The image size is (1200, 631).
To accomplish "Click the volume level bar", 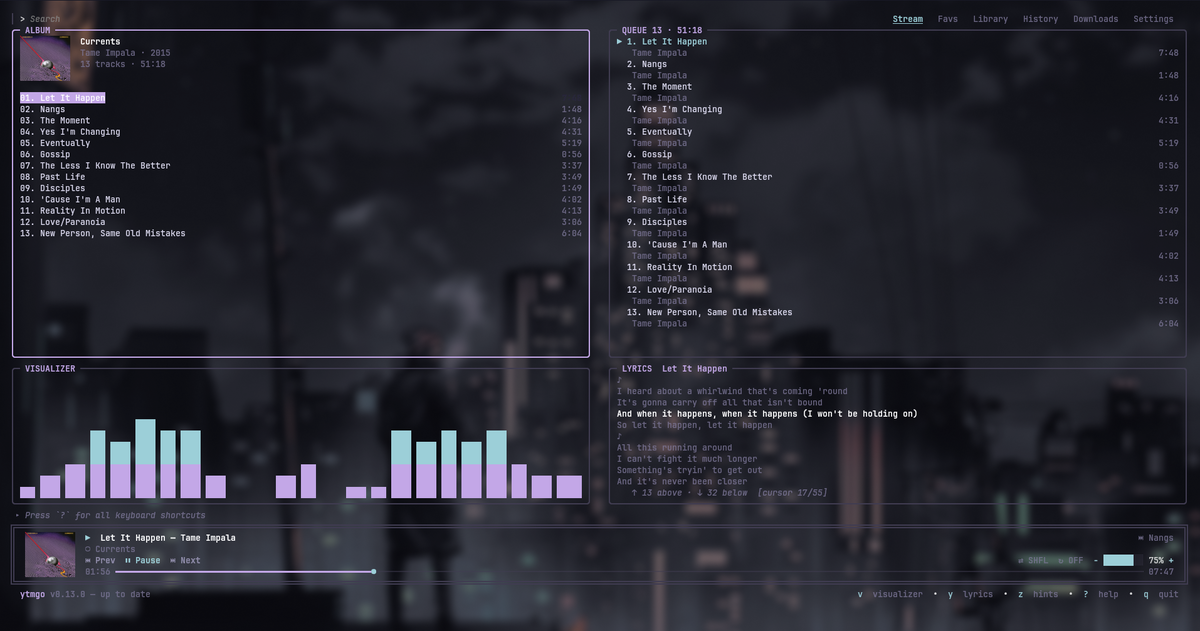I will point(1122,560).
